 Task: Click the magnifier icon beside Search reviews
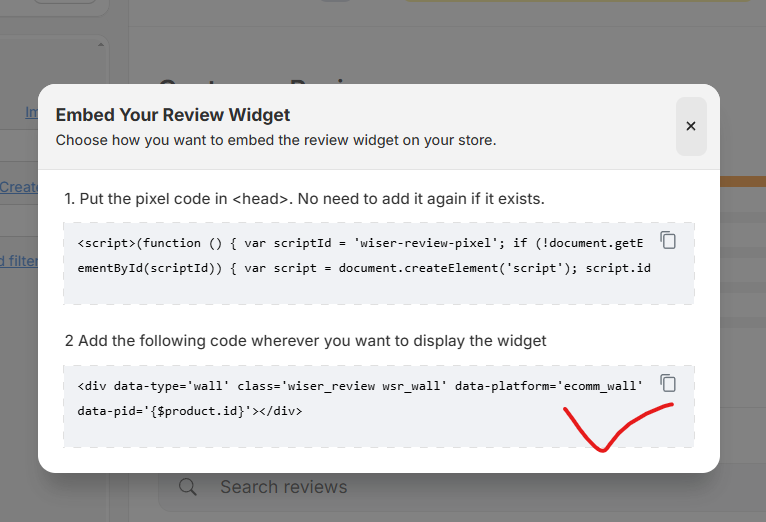(x=187, y=487)
